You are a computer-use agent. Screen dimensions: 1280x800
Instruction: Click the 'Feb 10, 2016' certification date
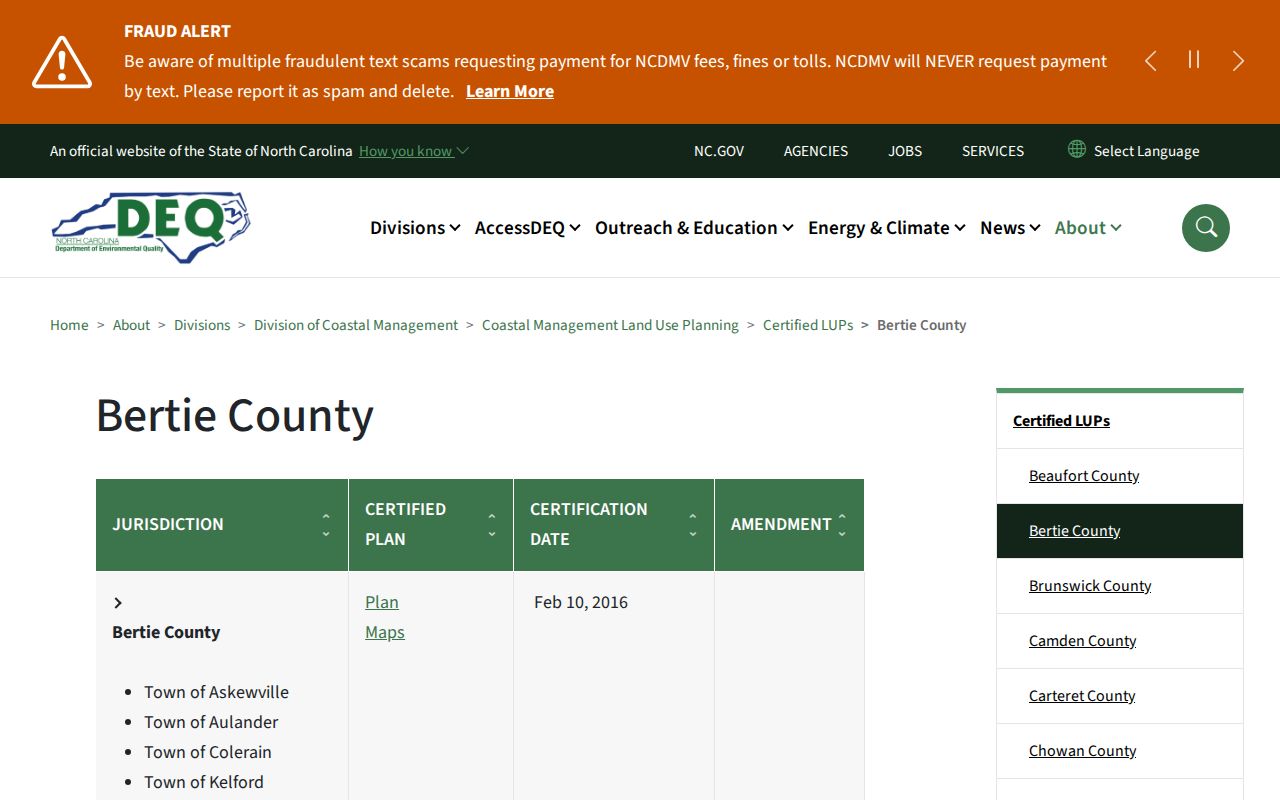pos(581,602)
